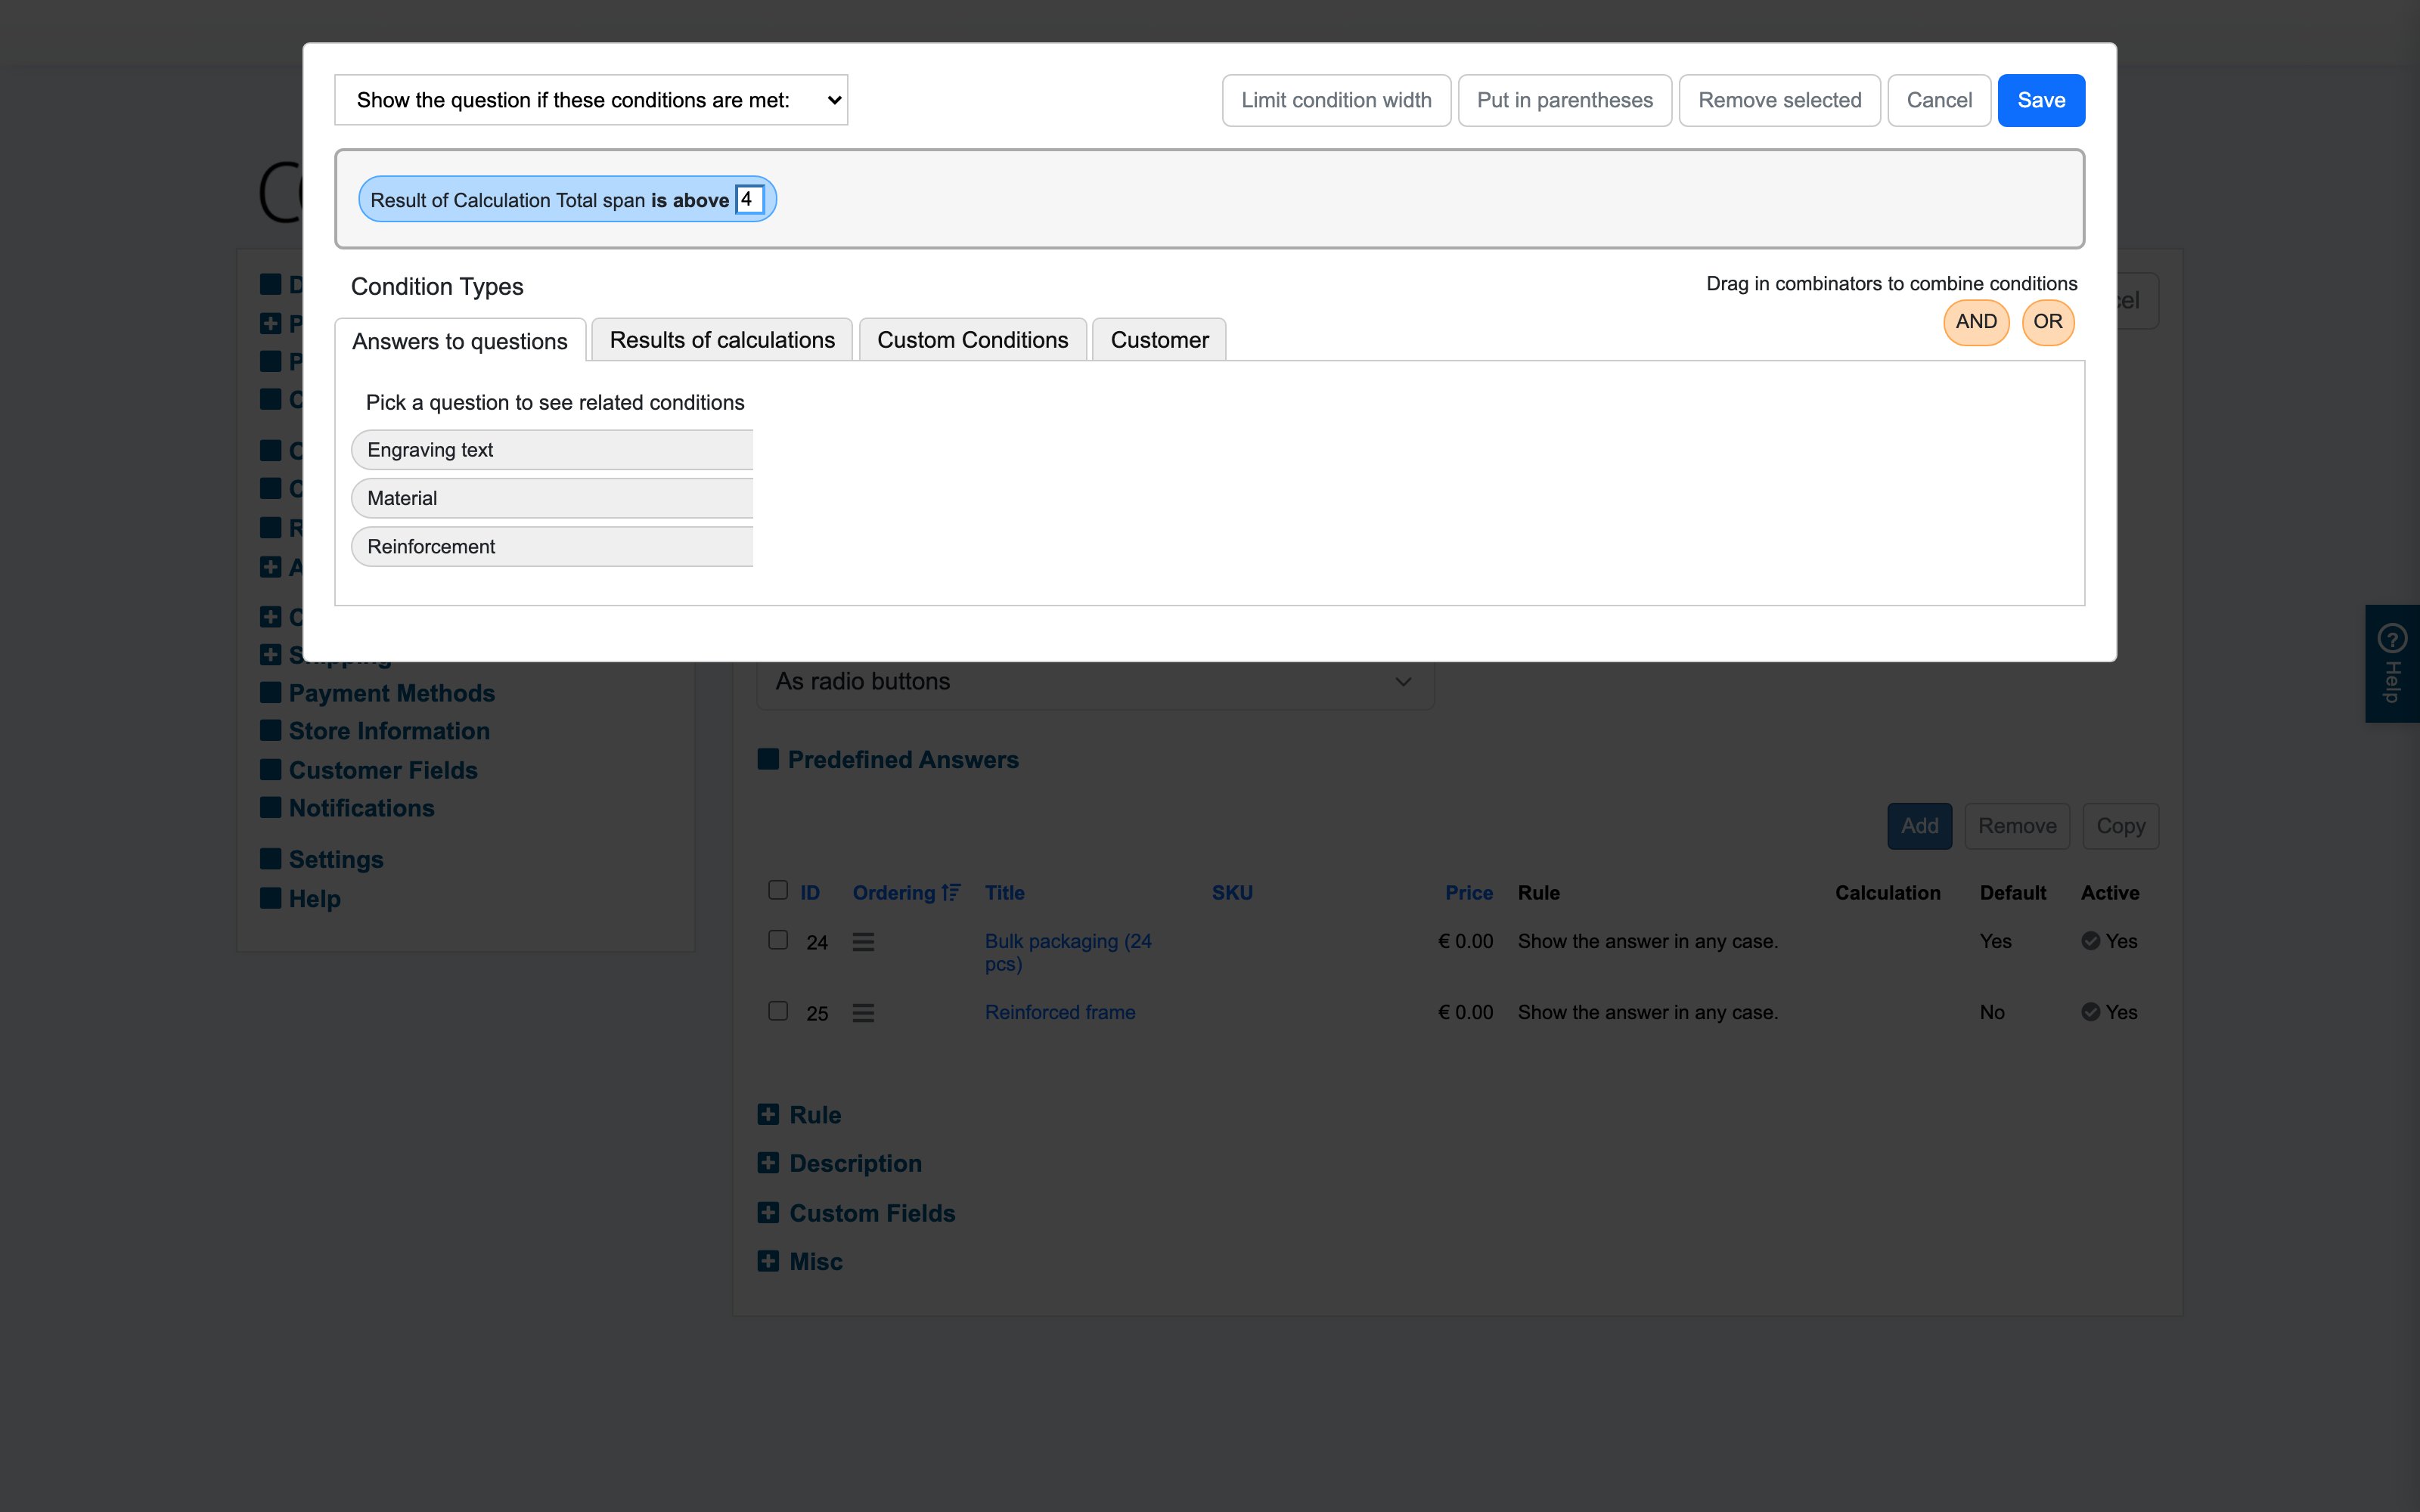Open the 'Bulk packaging (24 pcs)' answer link

click(x=1068, y=952)
